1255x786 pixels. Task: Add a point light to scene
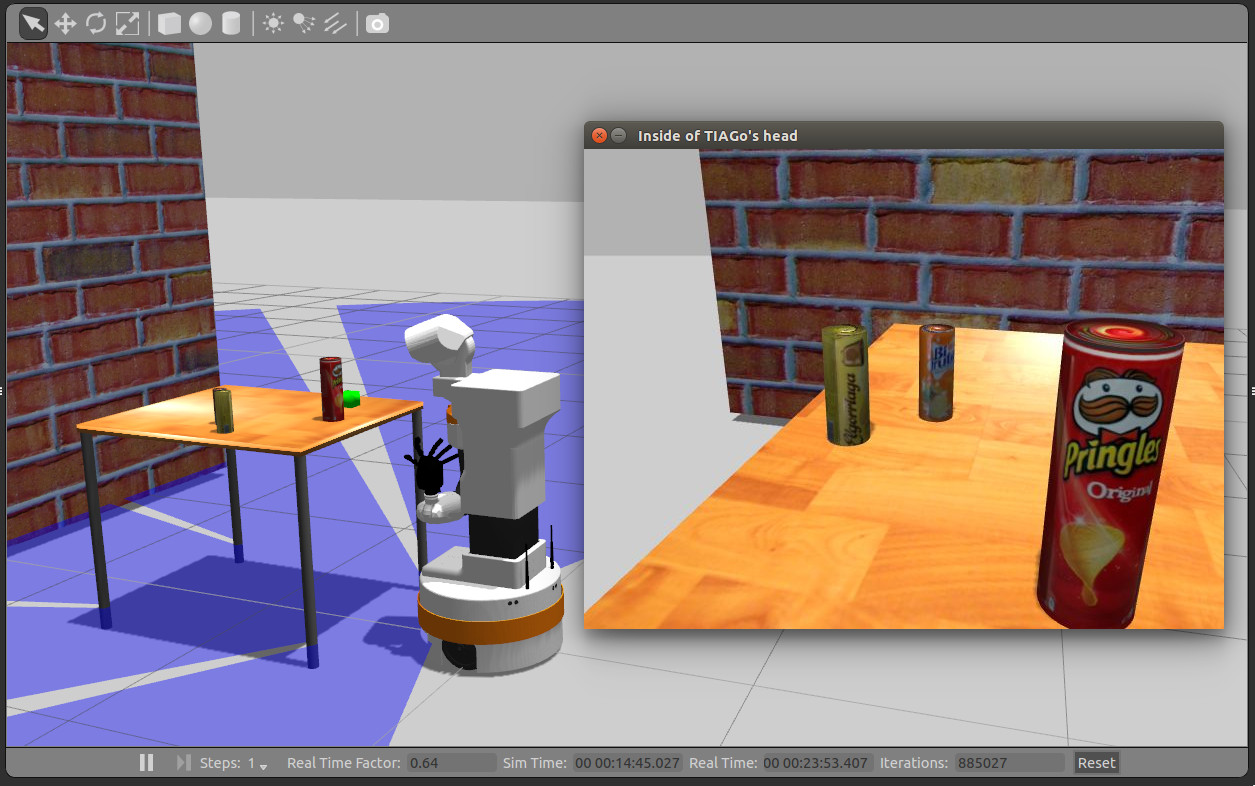coord(273,23)
